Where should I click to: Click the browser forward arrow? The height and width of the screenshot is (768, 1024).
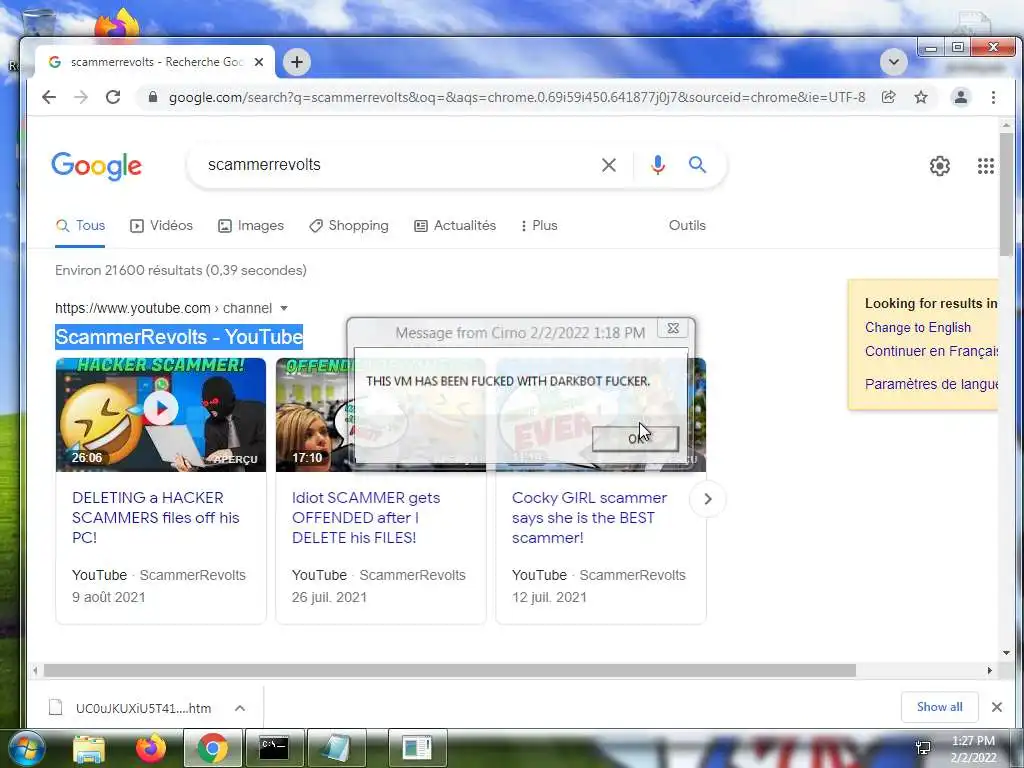pyautogui.click(x=81, y=97)
